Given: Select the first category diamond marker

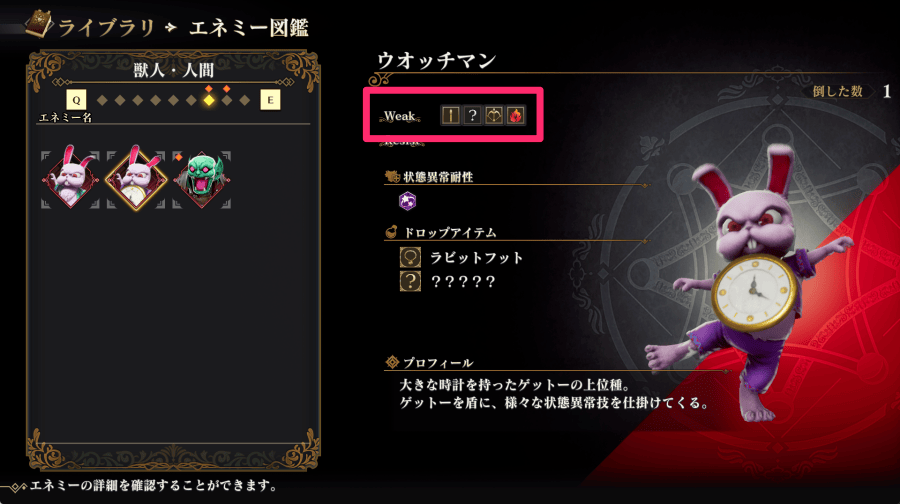Looking at the screenshot, I should point(102,100).
